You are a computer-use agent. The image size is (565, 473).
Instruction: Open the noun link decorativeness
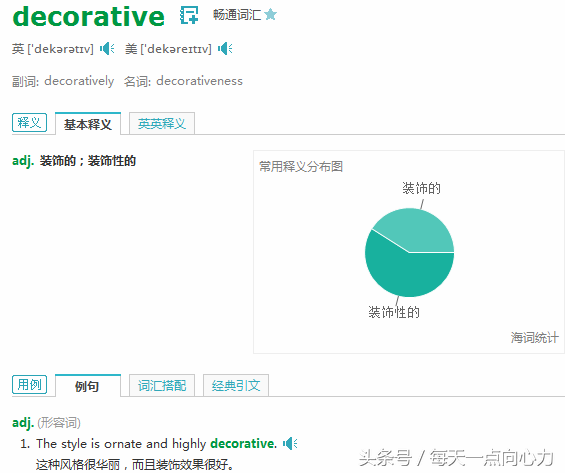click(x=199, y=81)
